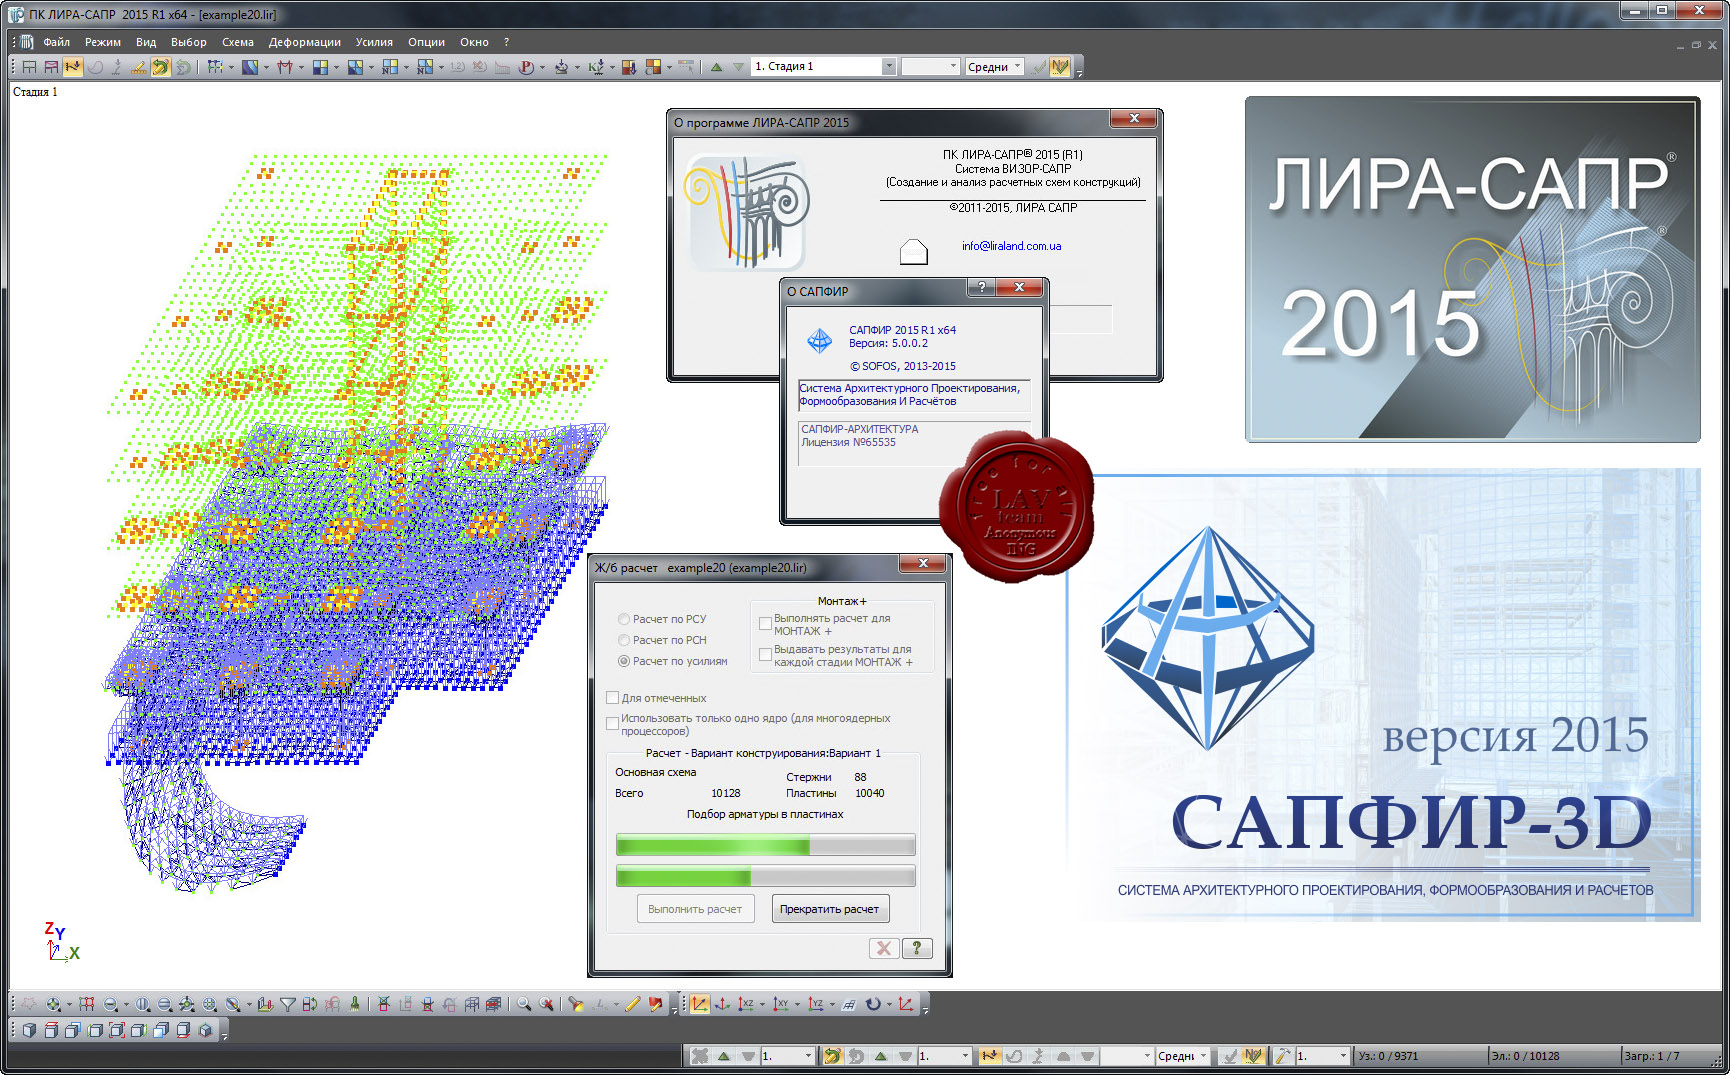1730x1075 pixels.
Task: Click the solid cube view icon in lowest toolbar
Action: click(x=29, y=1030)
